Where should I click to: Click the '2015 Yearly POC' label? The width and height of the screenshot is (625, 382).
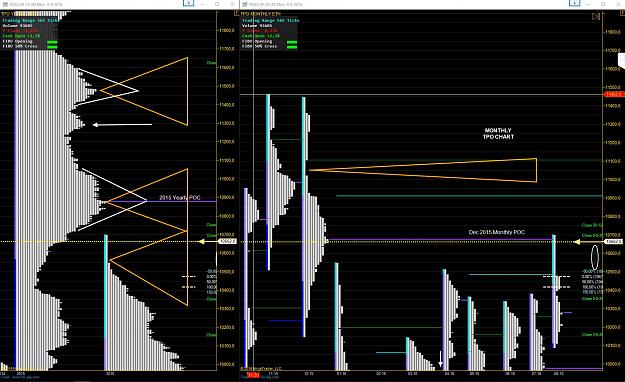(180, 197)
